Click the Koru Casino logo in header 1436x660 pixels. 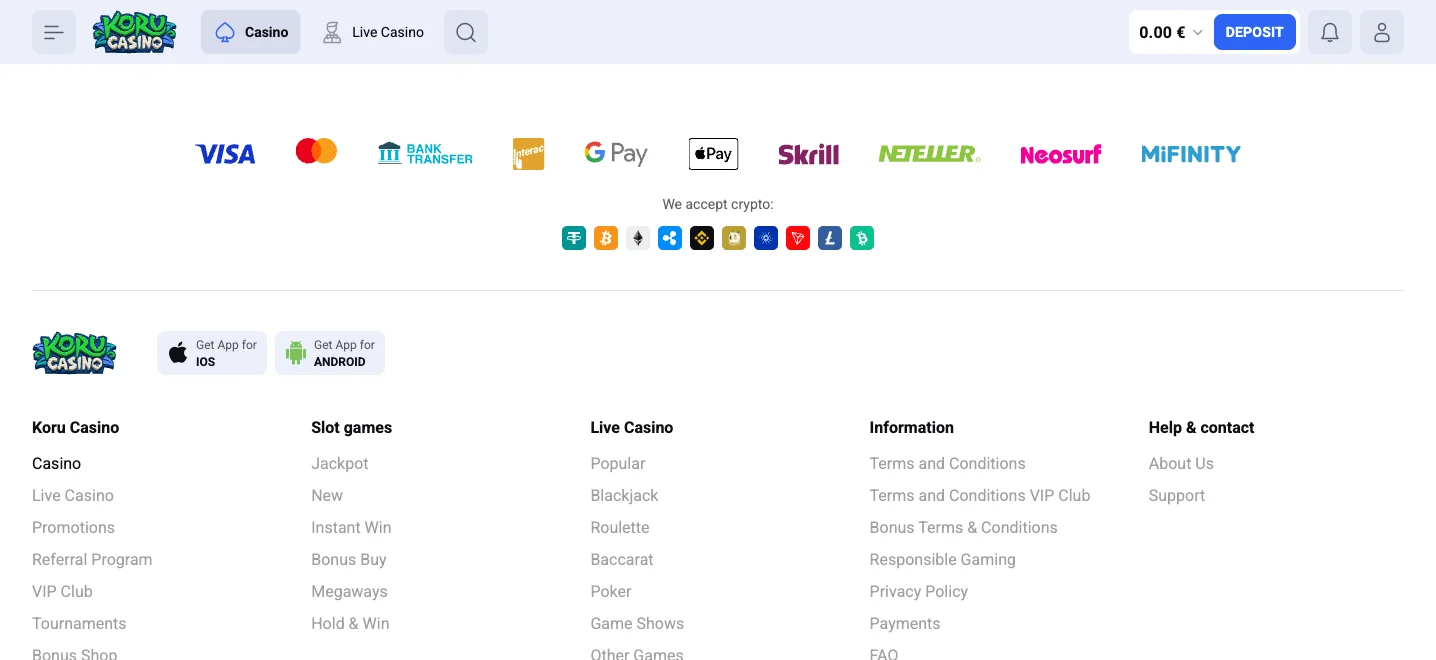tap(134, 32)
